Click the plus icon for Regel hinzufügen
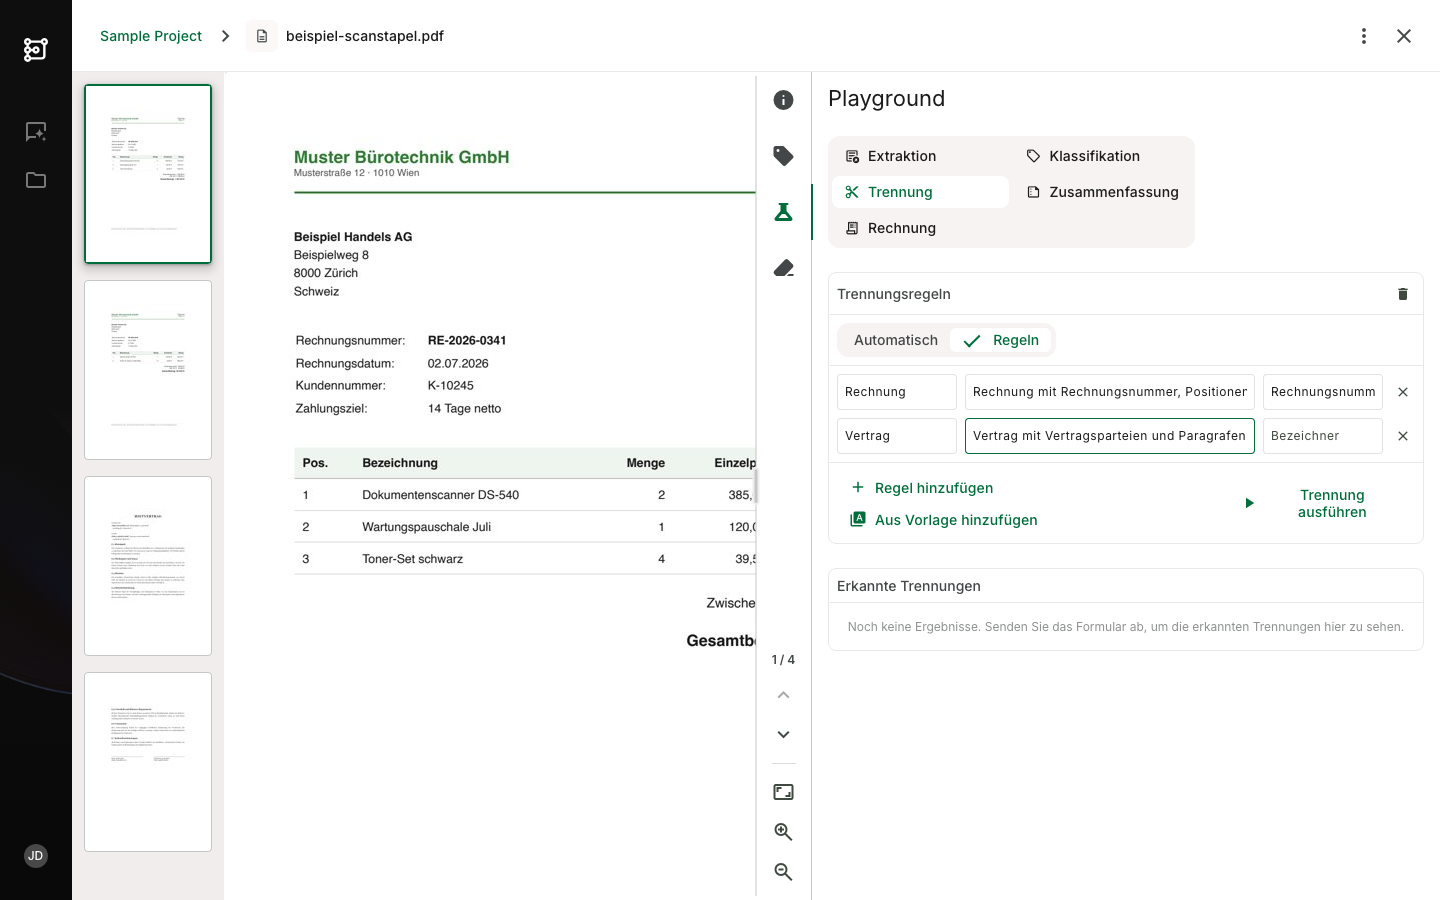1440x900 pixels. (857, 488)
